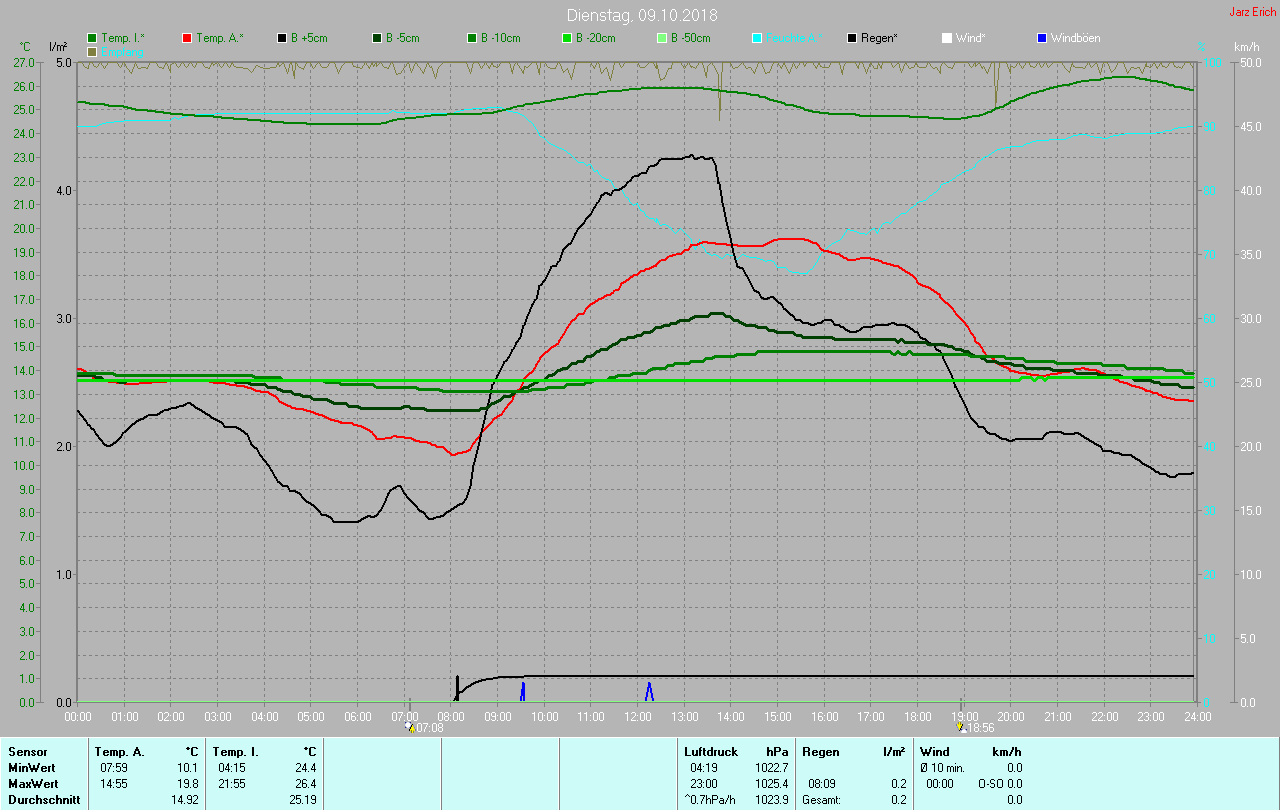Select the Temp. A.* legend label
Image resolution: width=1280 pixels, height=810 pixels.
(219, 38)
